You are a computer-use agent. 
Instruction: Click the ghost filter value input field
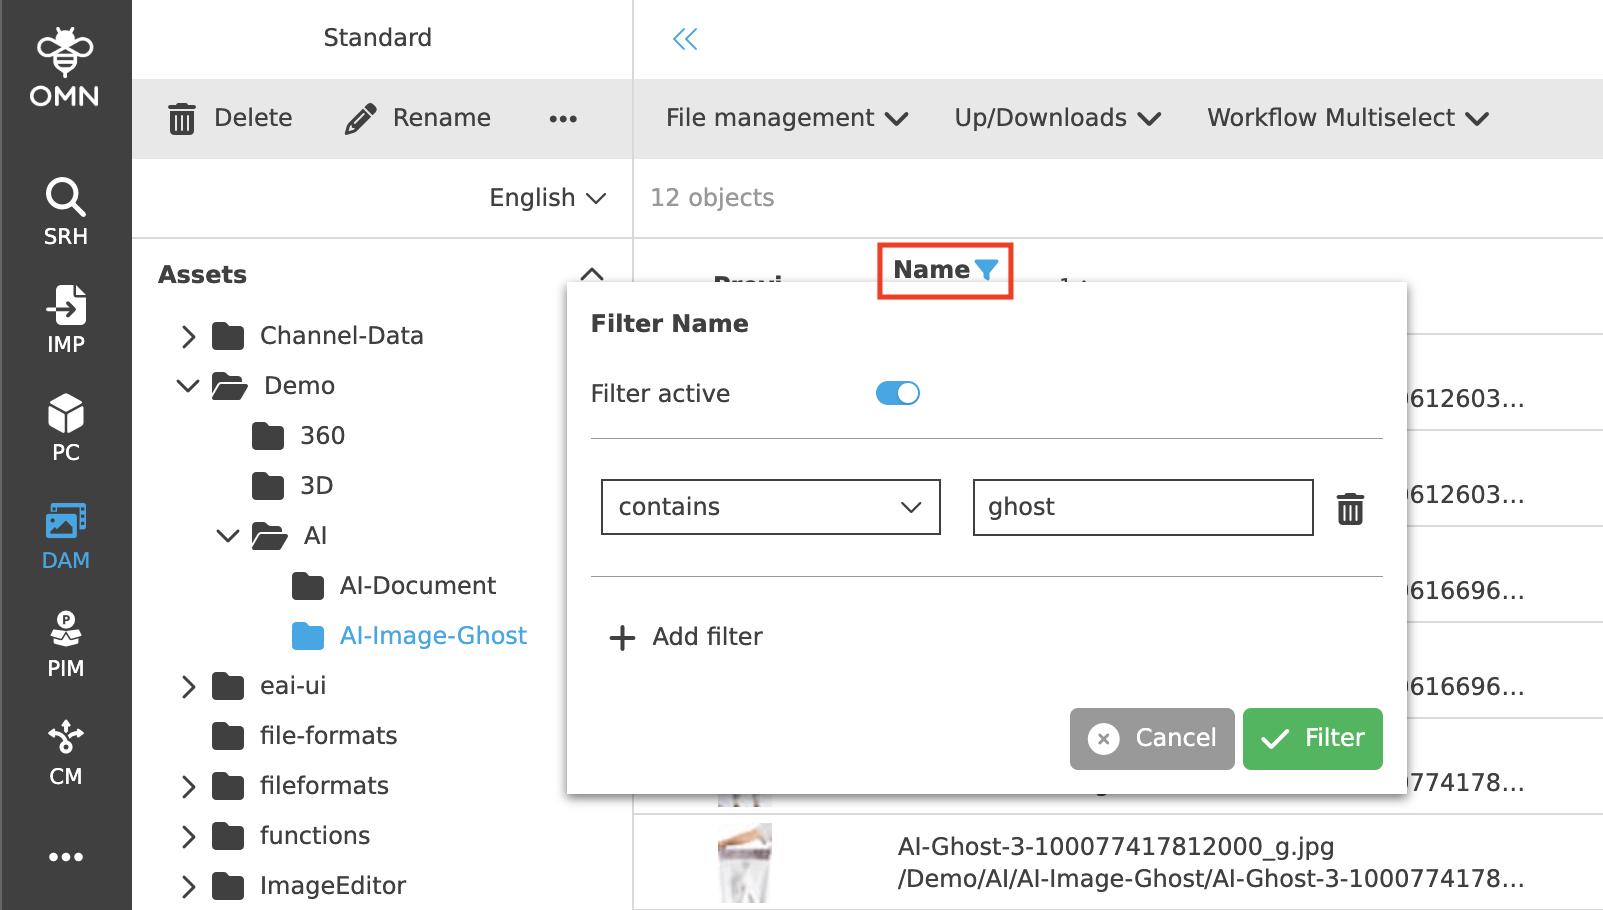(1142, 507)
